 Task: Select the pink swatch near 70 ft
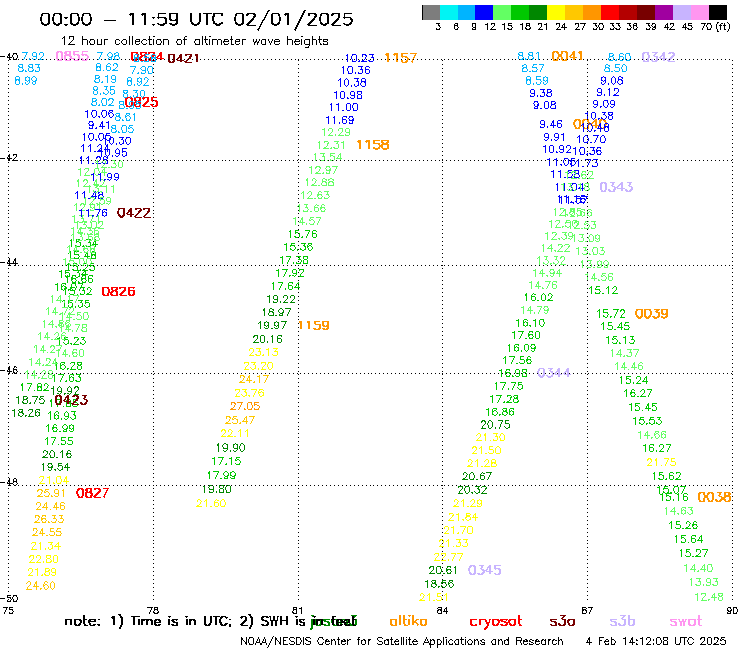699,12
